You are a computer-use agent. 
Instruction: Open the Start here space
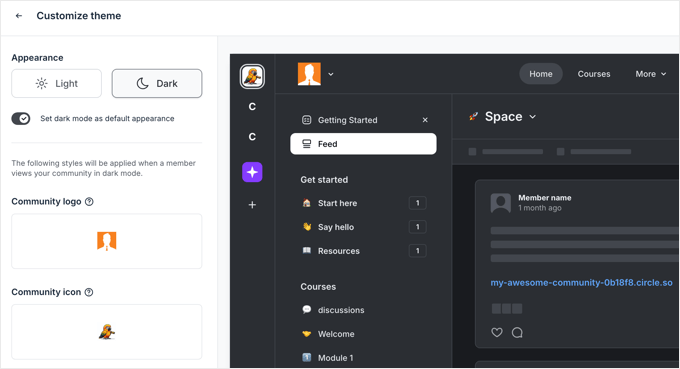[x=337, y=203]
